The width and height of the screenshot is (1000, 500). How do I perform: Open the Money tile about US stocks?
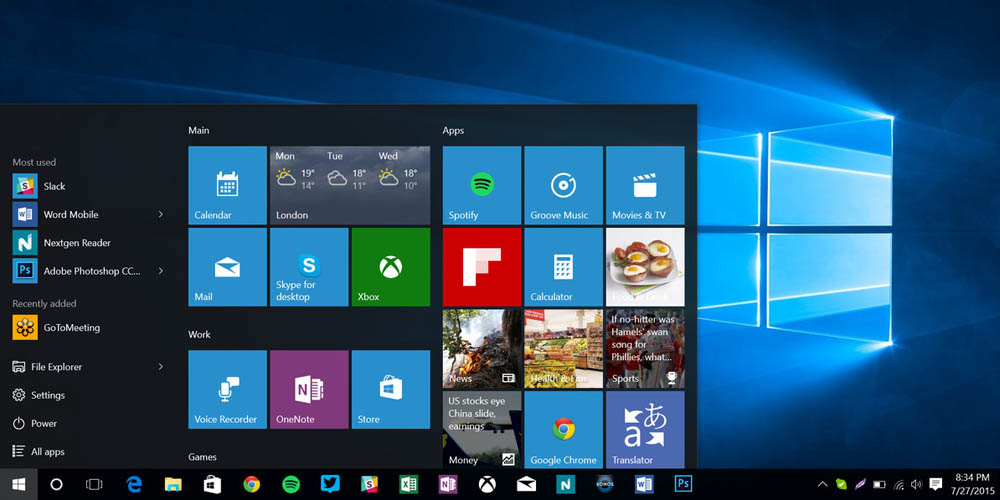(x=482, y=429)
